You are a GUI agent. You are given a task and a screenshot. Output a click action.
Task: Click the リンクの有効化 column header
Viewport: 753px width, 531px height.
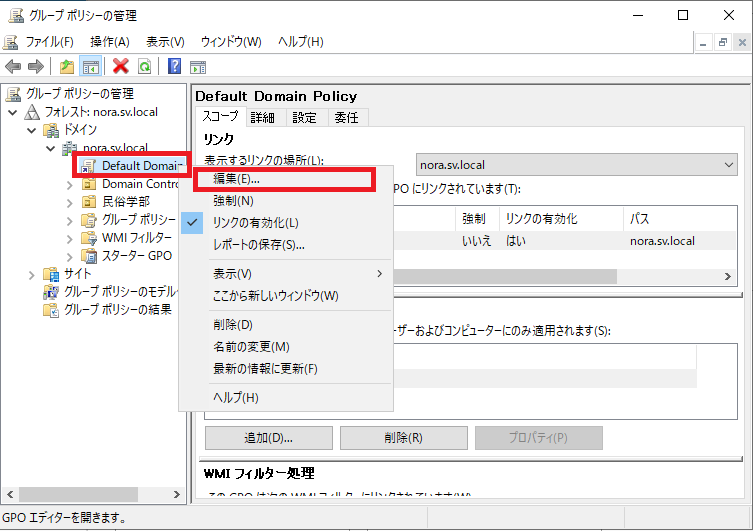[561, 219]
